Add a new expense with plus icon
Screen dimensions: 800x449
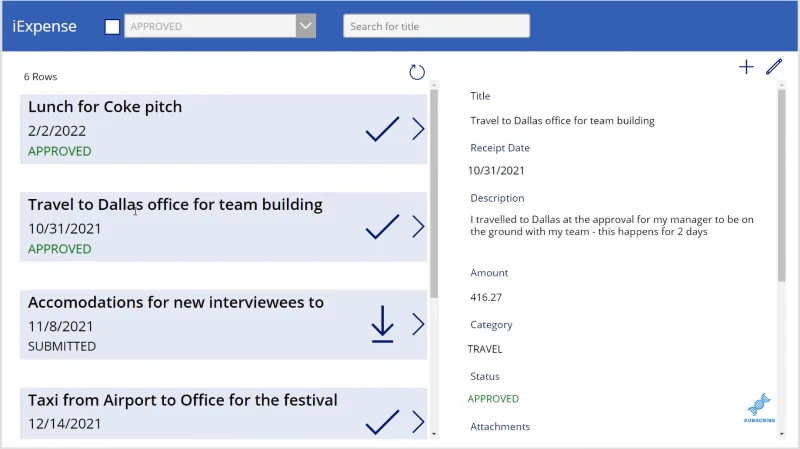[746, 67]
